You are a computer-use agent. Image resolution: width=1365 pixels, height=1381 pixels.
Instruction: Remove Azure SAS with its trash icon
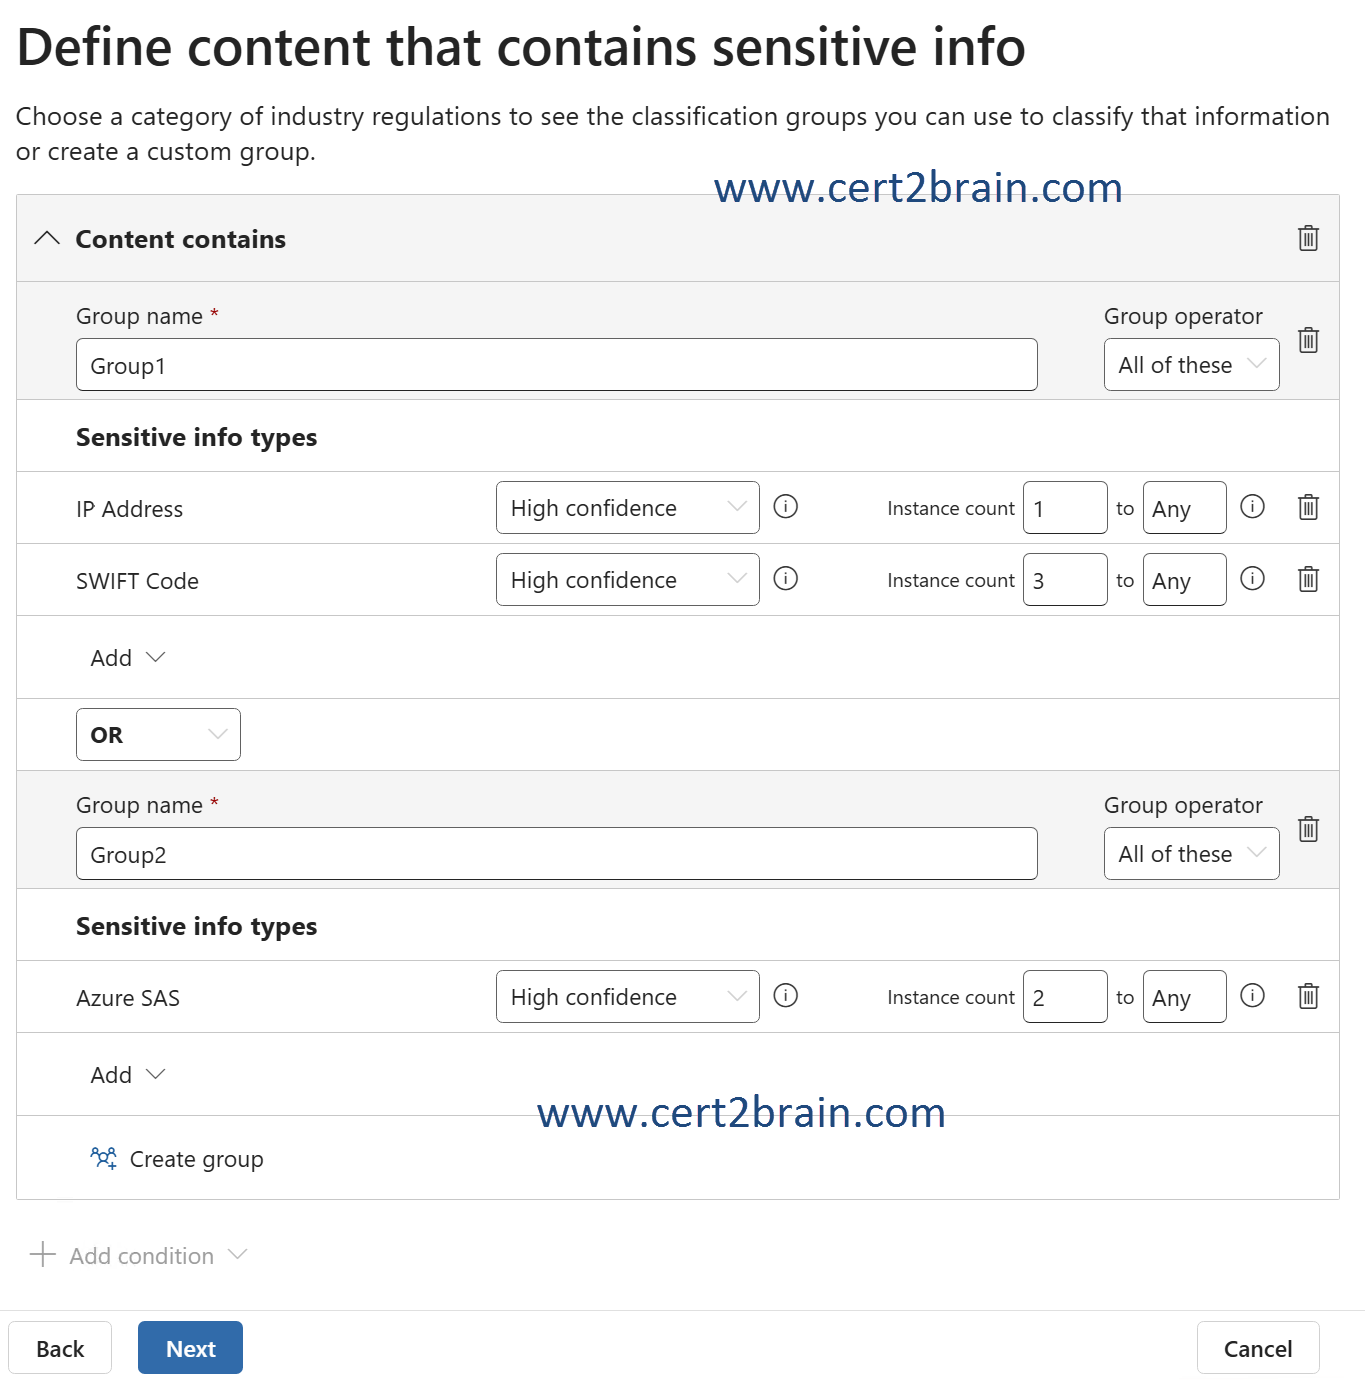click(x=1308, y=996)
